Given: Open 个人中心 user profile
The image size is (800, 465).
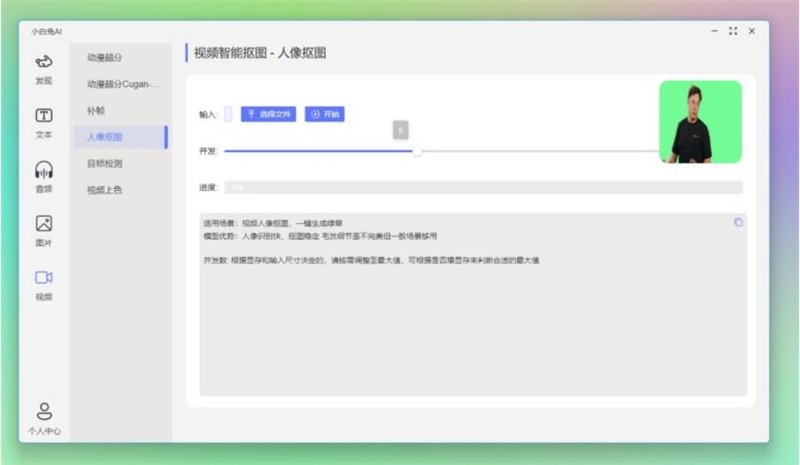Looking at the screenshot, I should point(44,419).
